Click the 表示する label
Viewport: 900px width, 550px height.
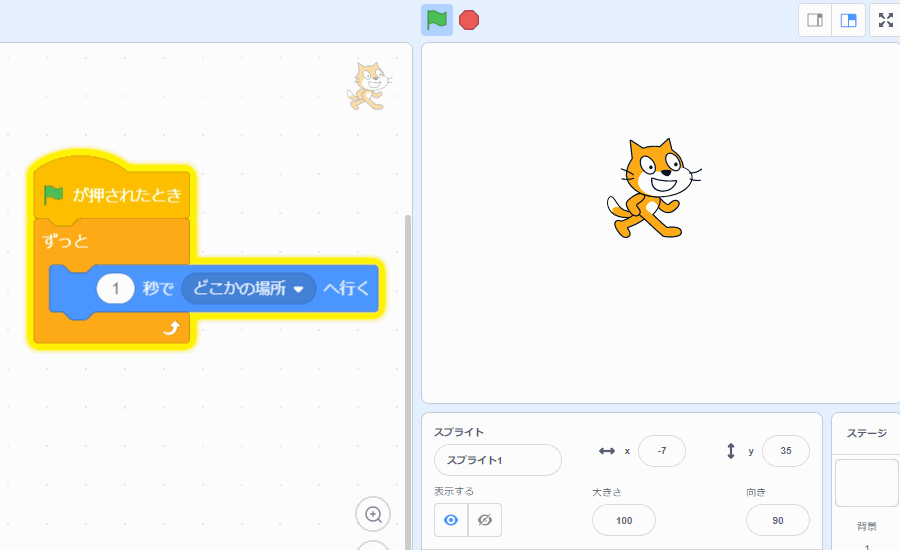[x=453, y=491]
